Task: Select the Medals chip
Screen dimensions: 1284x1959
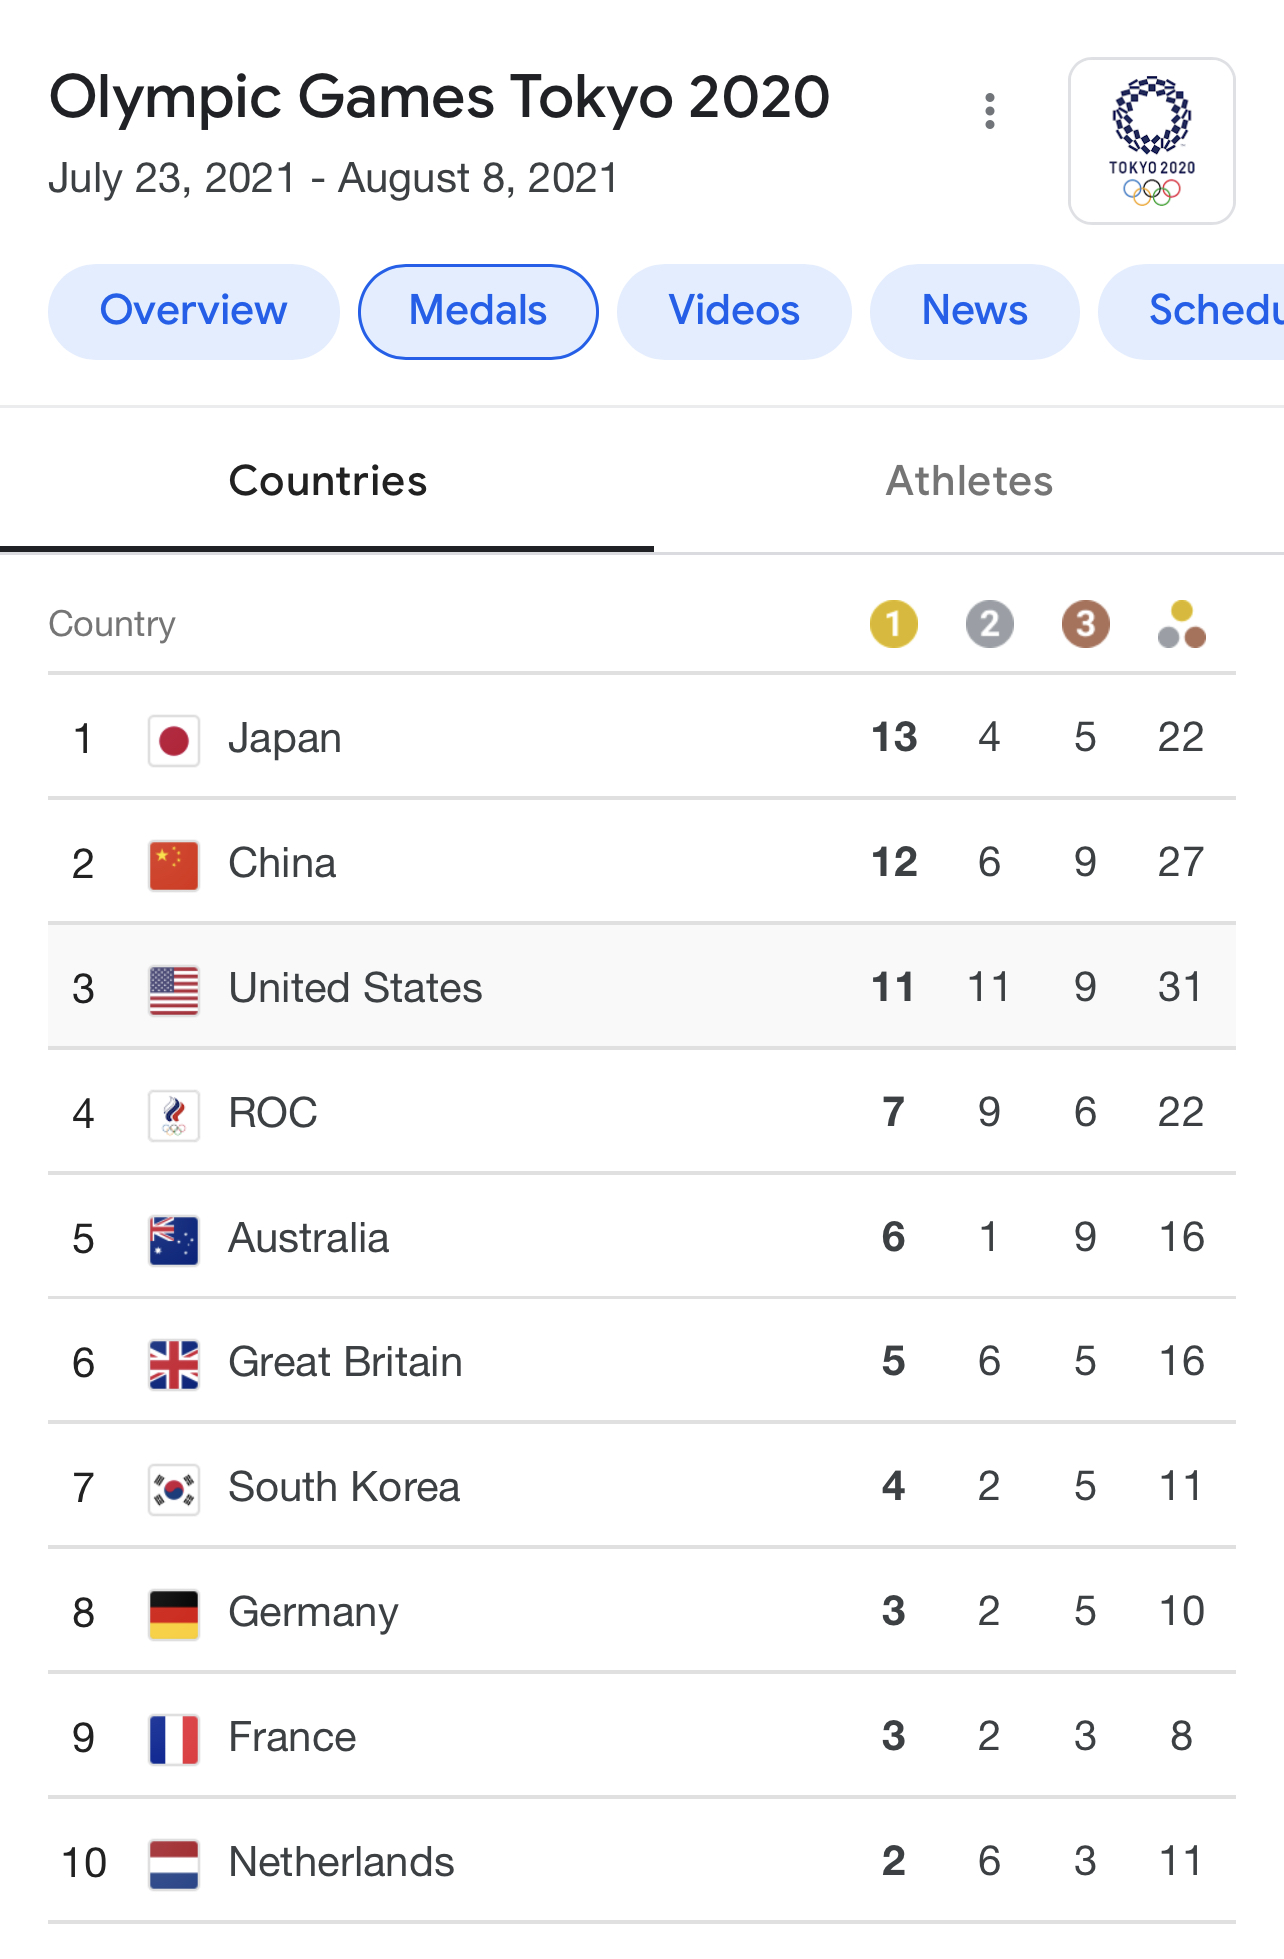Action: click(478, 311)
